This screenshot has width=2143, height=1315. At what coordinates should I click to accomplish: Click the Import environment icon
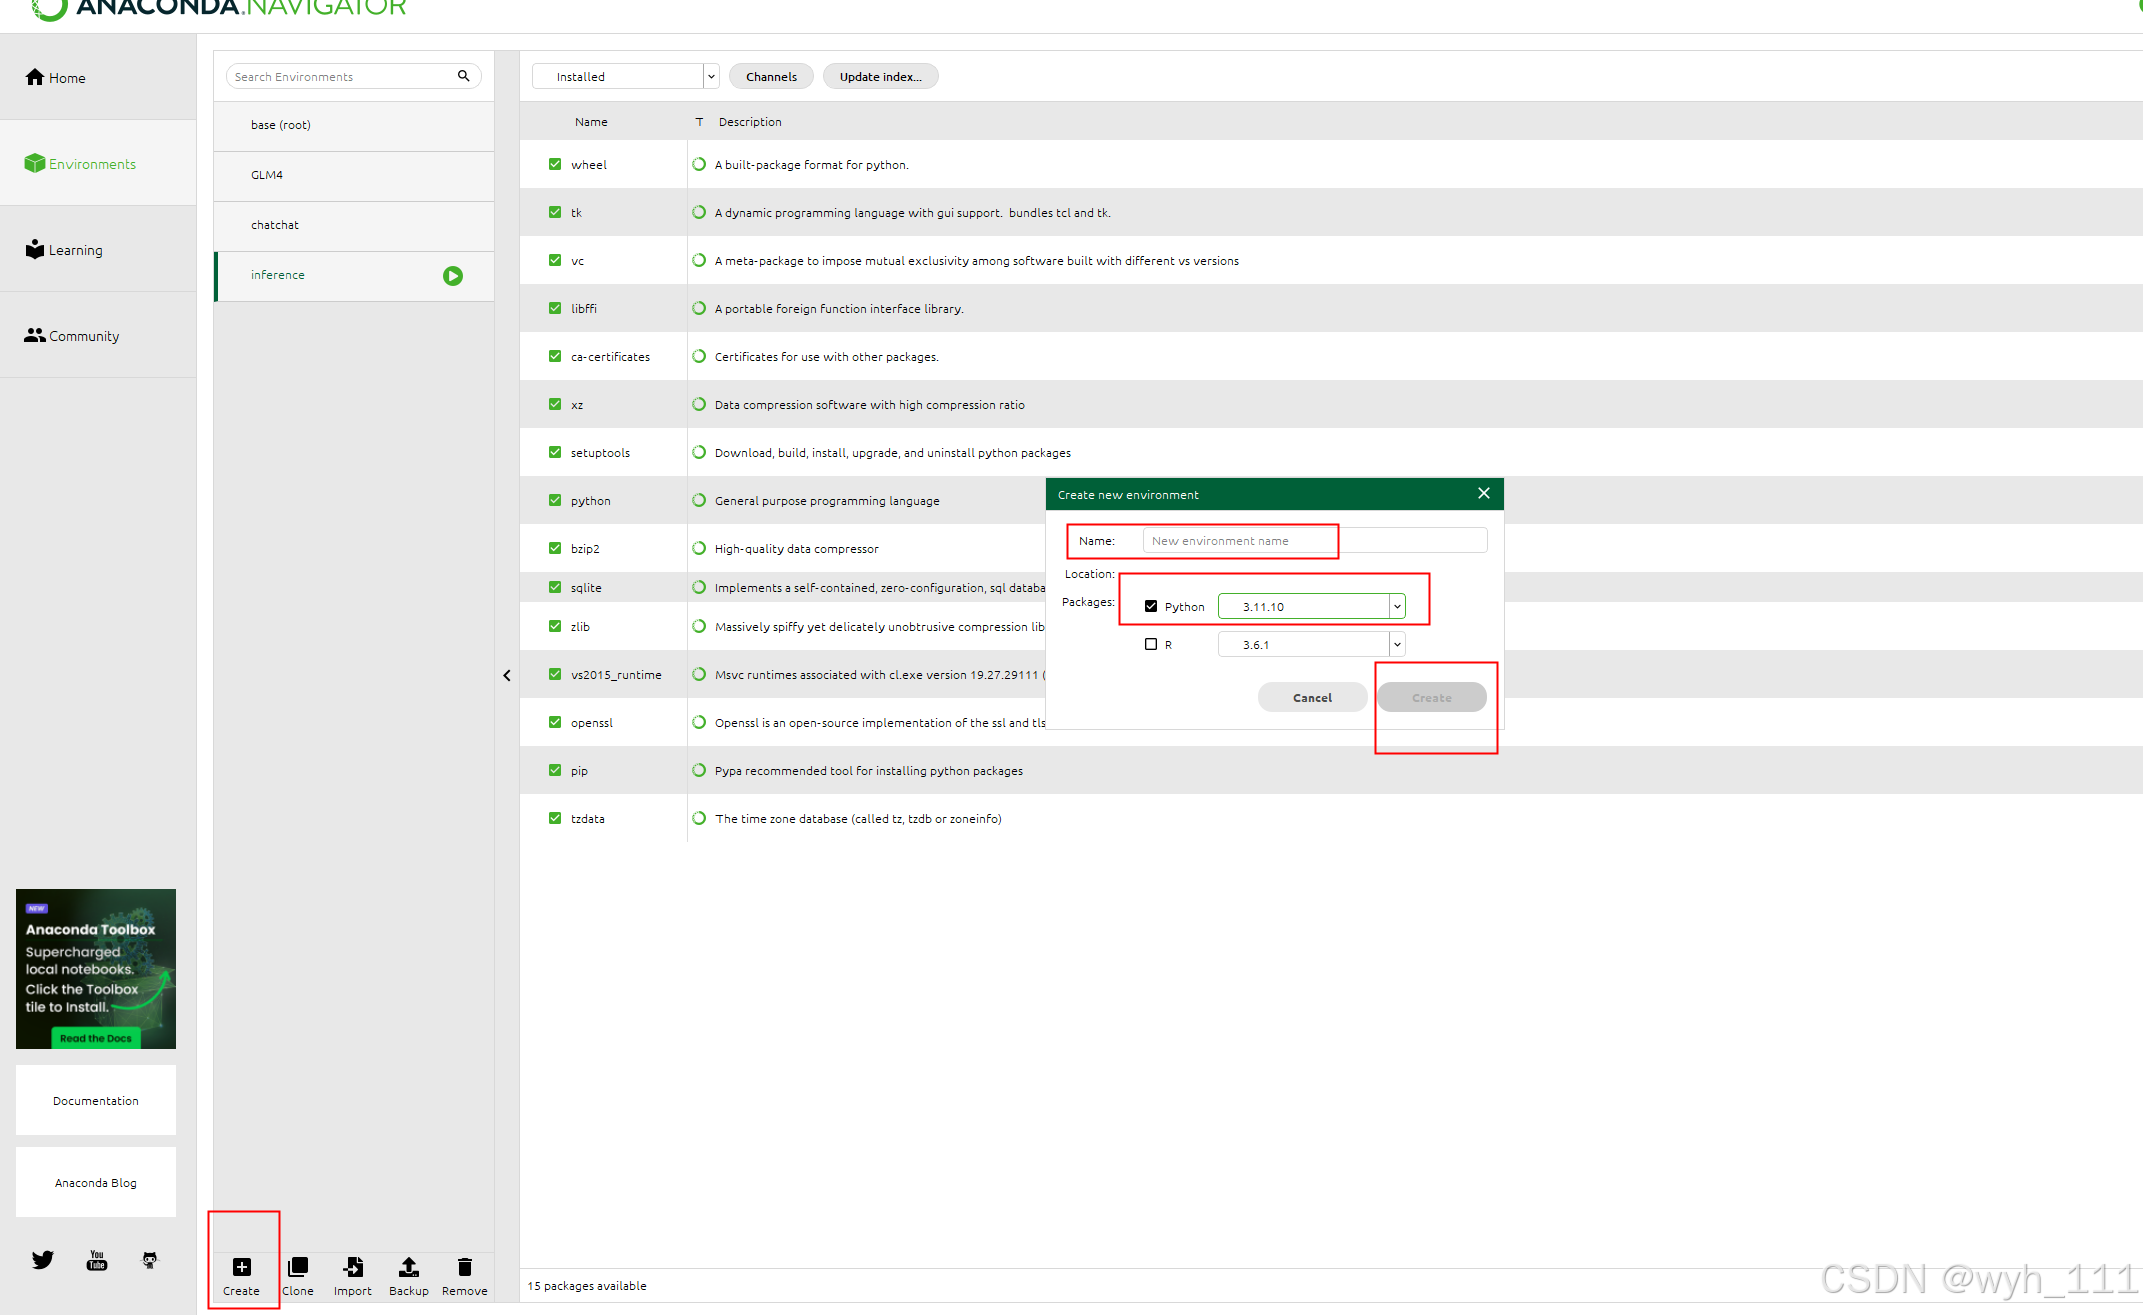click(352, 1267)
